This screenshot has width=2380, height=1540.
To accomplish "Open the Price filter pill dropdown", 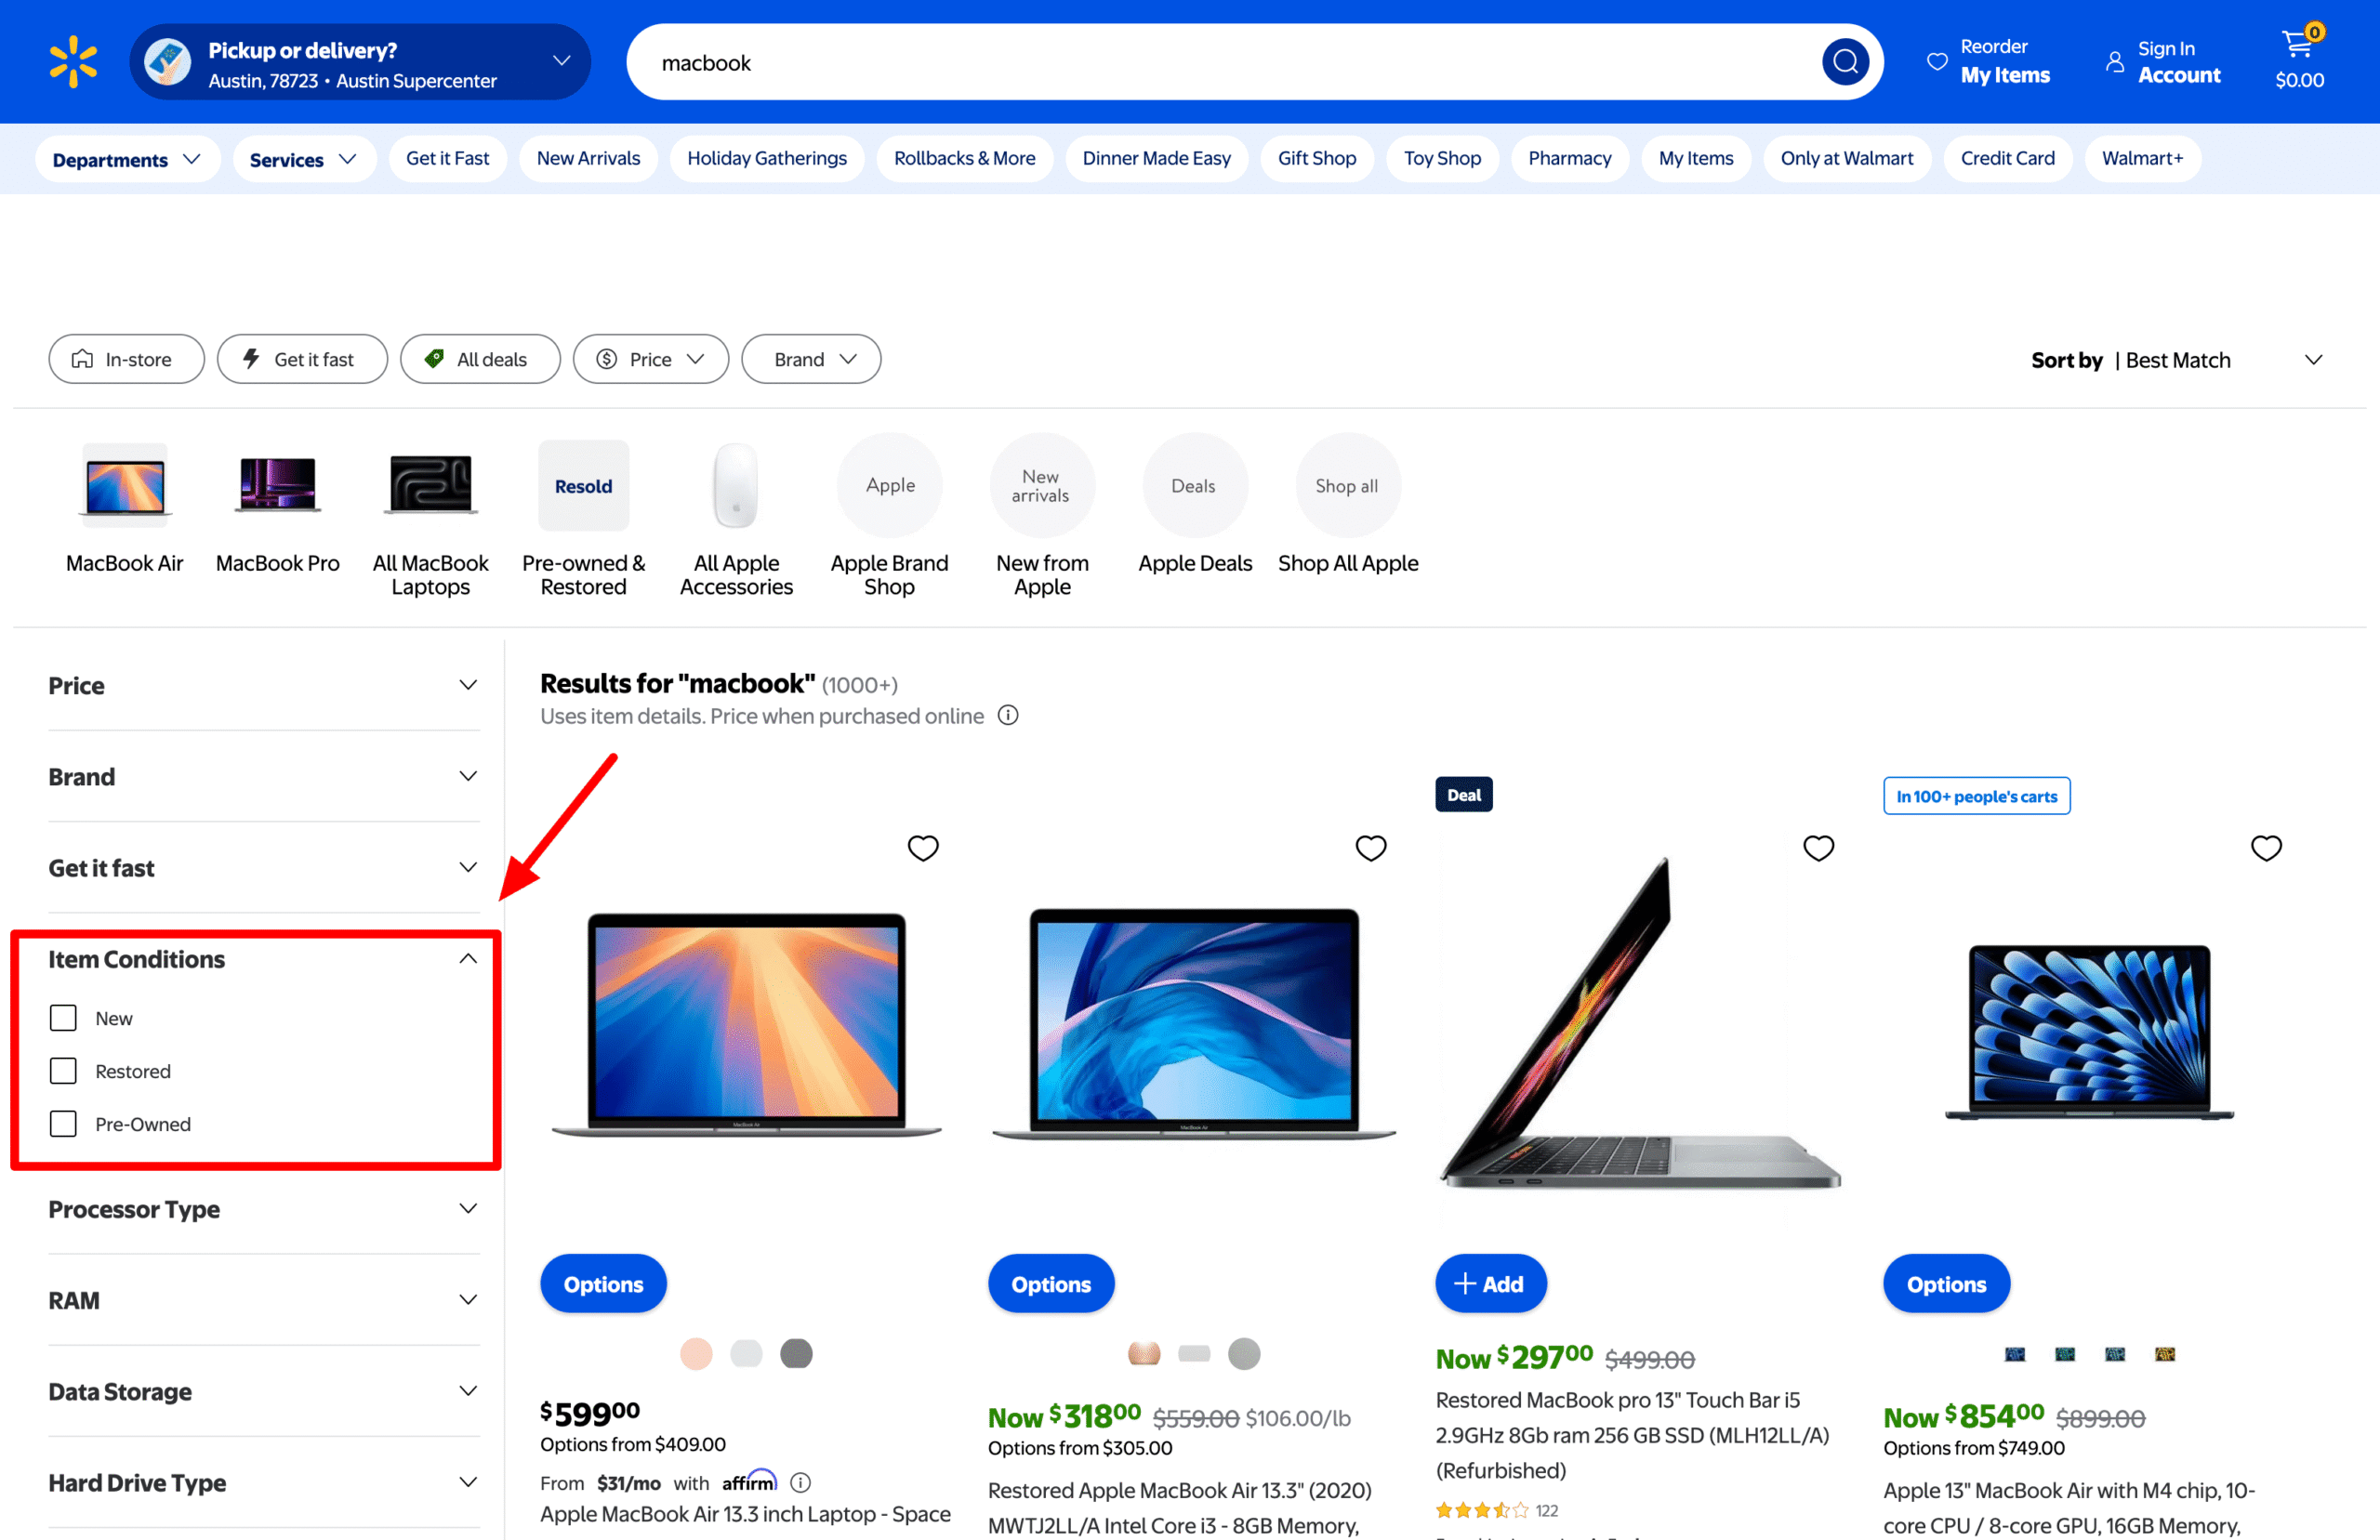I will [x=650, y=359].
